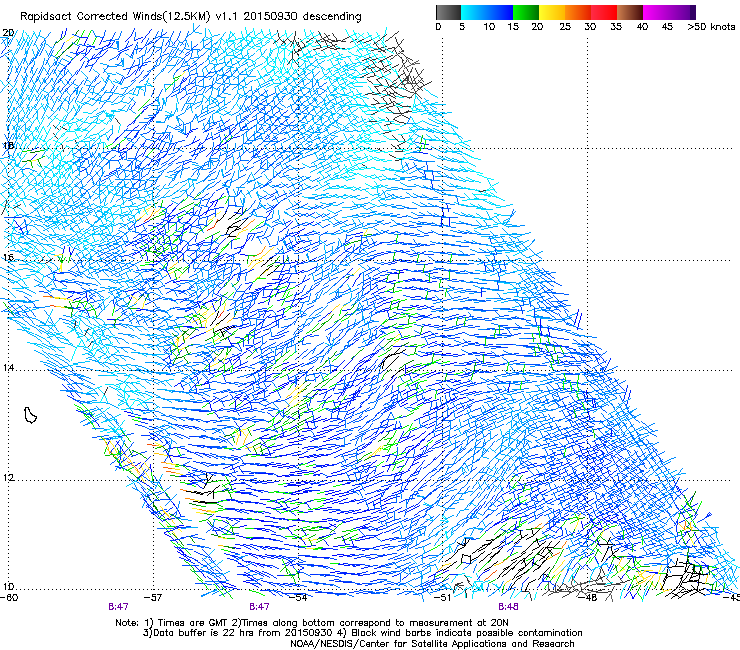
Task: Click the legend scale label "45"
Action: point(667,27)
